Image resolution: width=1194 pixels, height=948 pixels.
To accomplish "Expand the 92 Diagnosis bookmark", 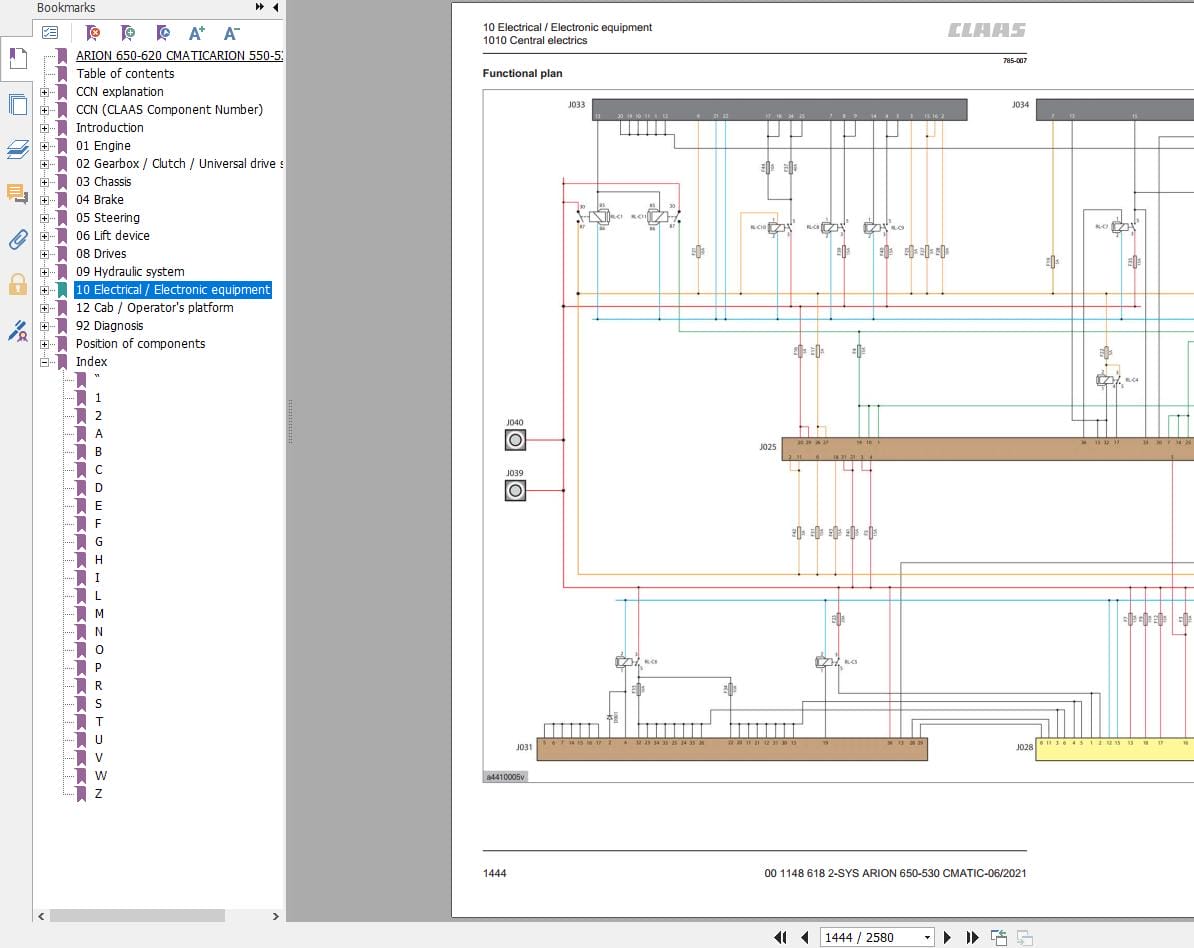I will [x=44, y=326].
